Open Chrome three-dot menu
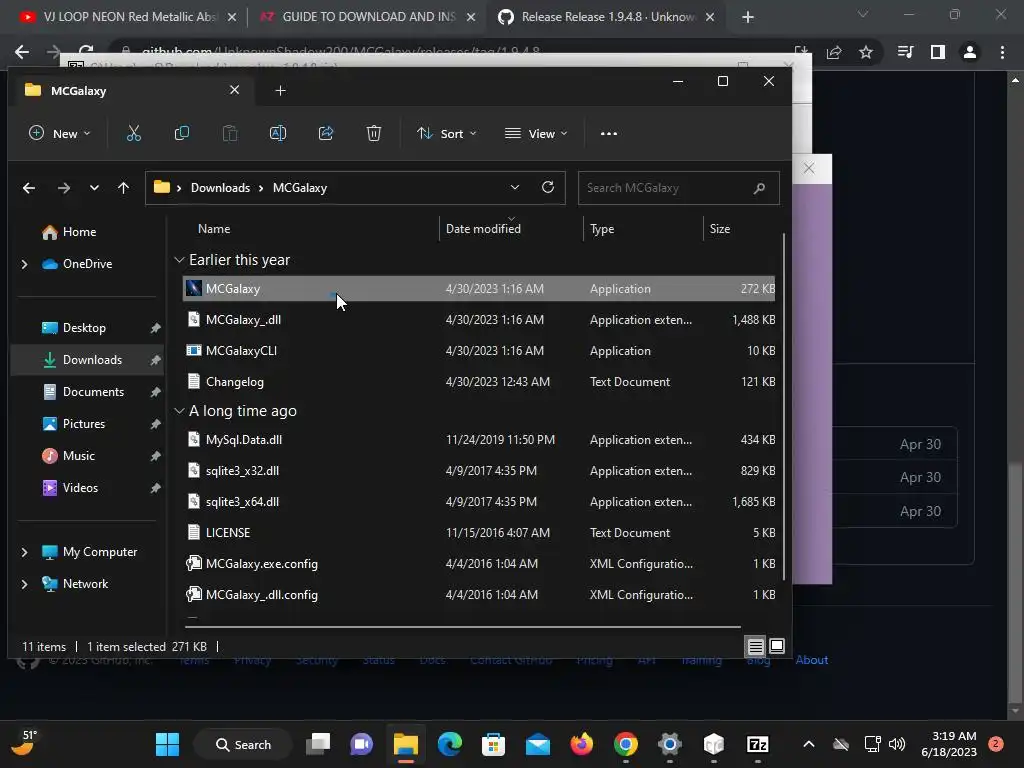1024x768 pixels. coord(1002,52)
